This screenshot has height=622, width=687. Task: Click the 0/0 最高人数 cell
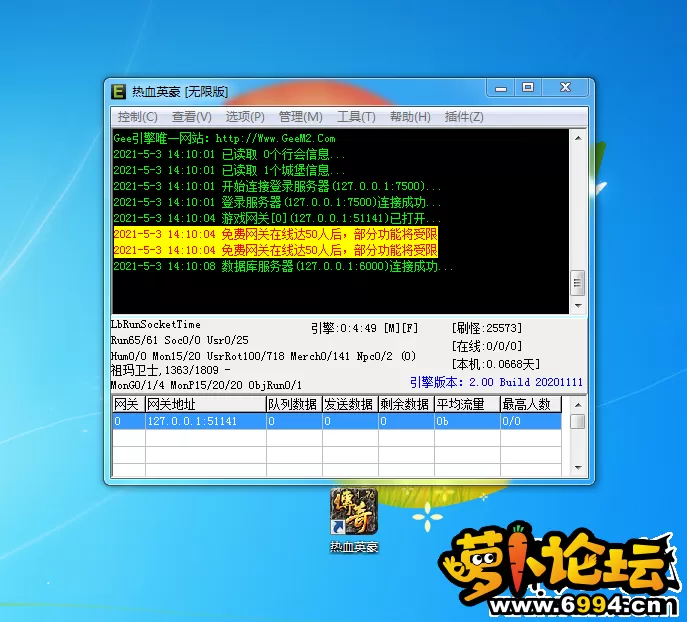point(531,421)
